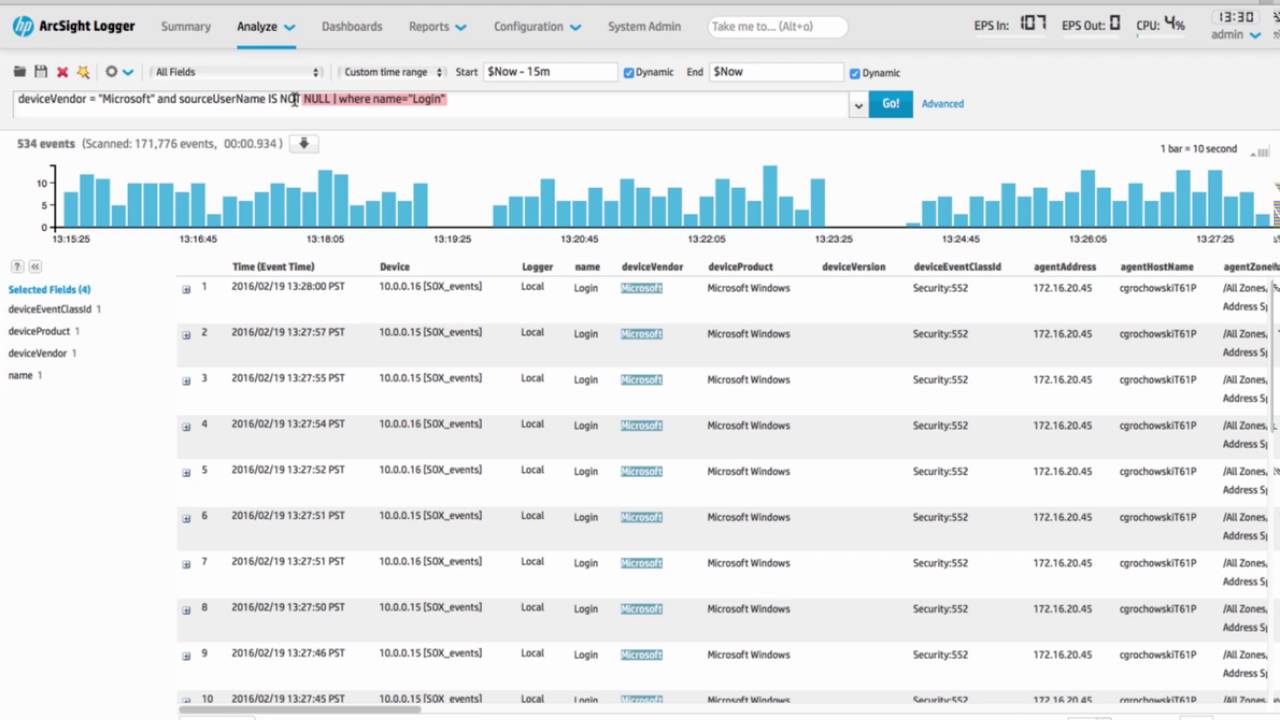Open the Analyze menu
This screenshot has height=720, width=1280.
266,27
